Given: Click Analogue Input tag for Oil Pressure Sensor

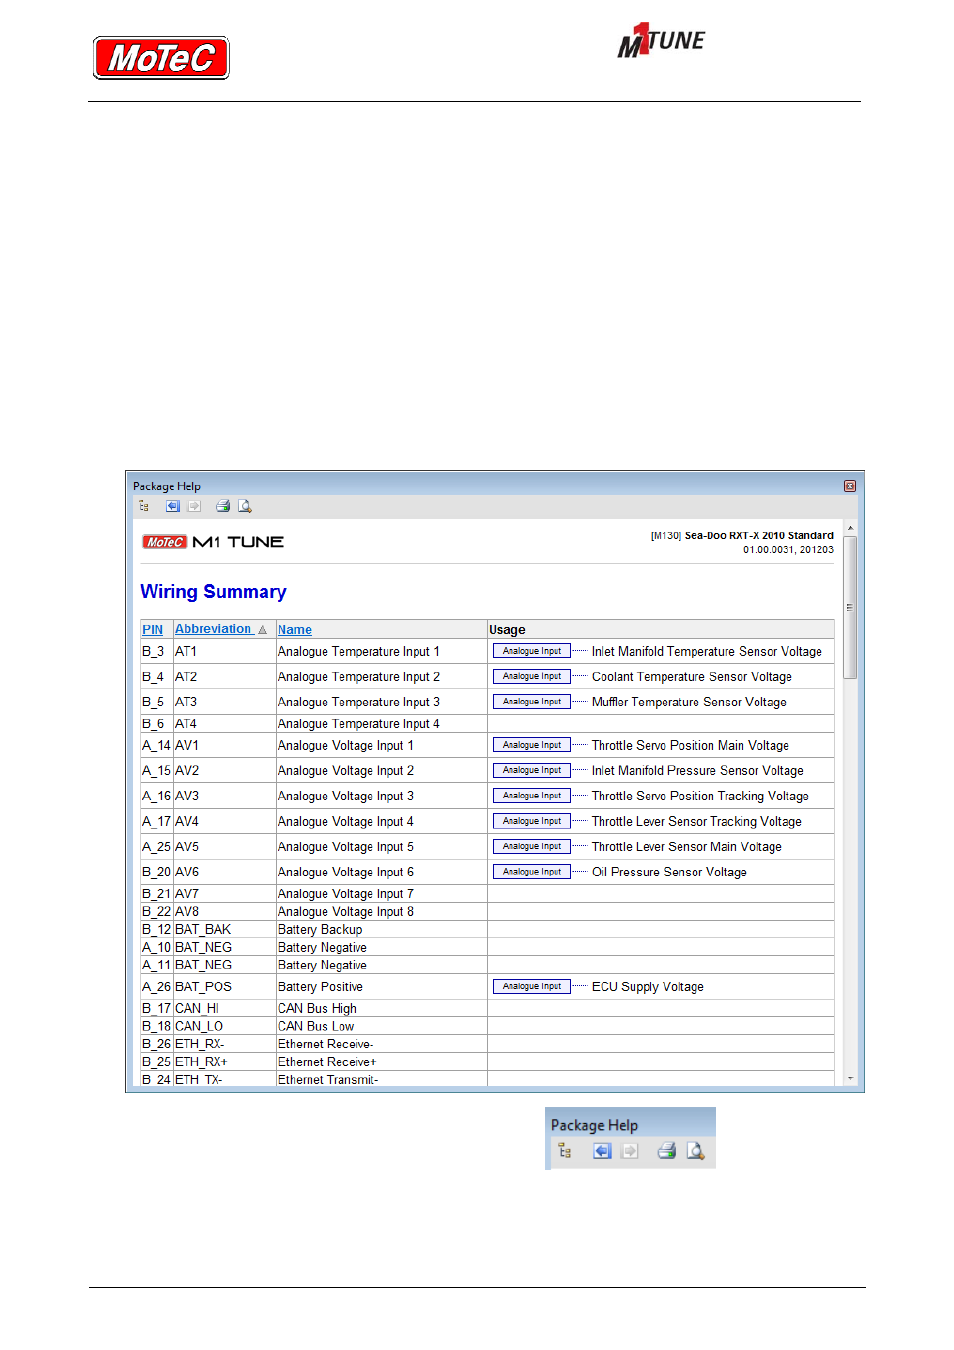Looking at the screenshot, I should (x=532, y=872).
